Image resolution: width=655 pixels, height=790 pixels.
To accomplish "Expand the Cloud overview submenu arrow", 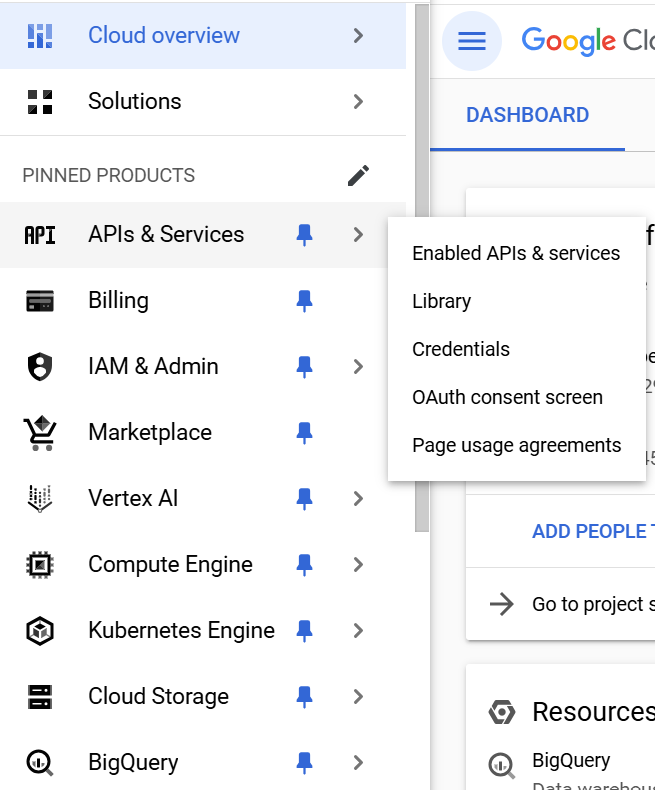I will click(x=358, y=35).
